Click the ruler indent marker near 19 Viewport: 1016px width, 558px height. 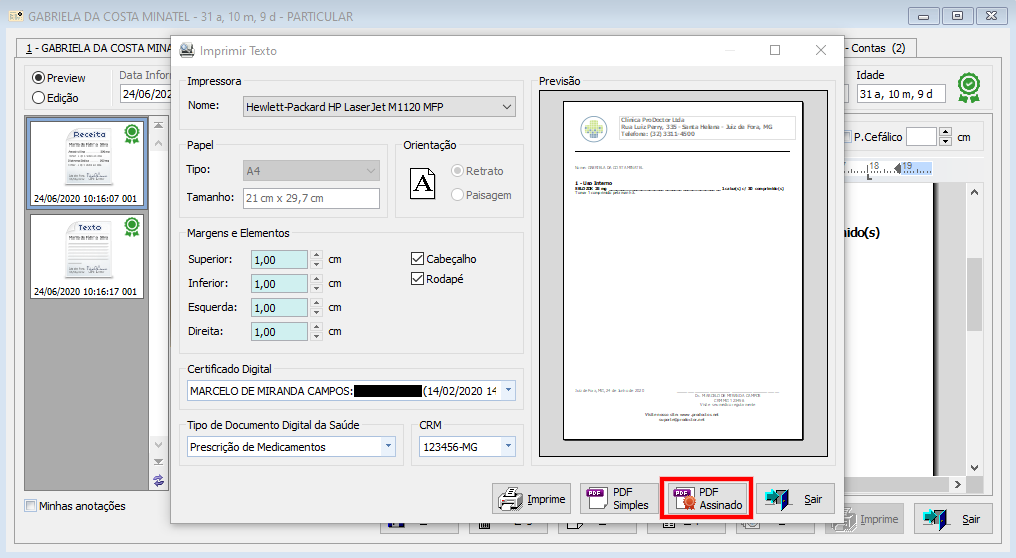(897, 168)
